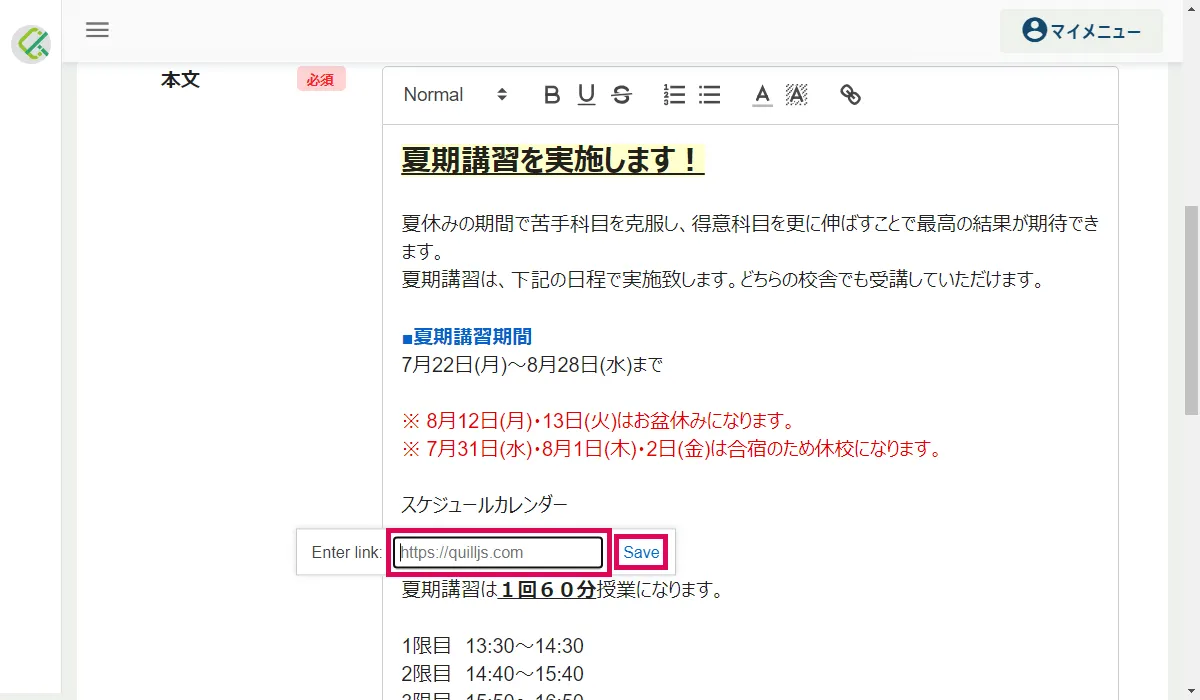The height and width of the screenshot is (700, 1200).
Task: Click the green app logo
Action: [31, 43]
